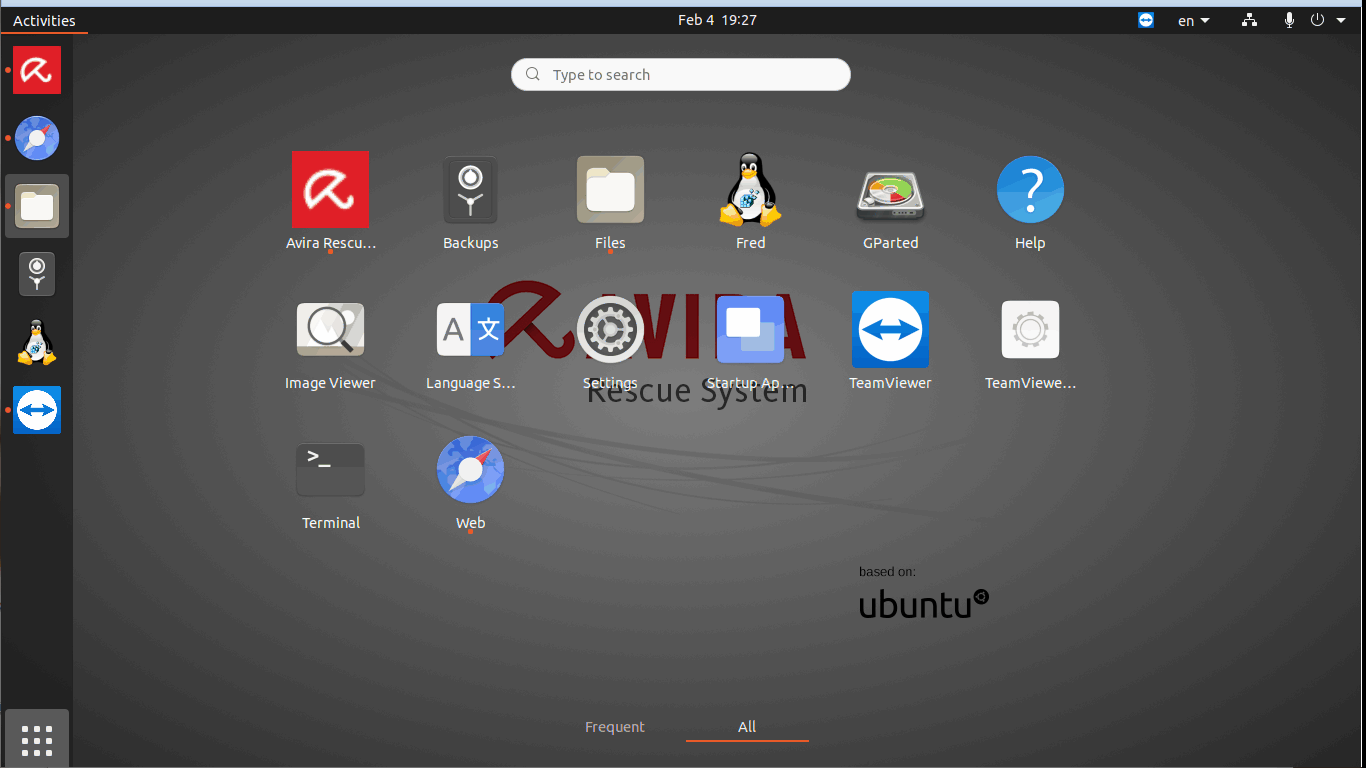Viewport: 1366px width, 768px height.
Task: Open the TeamViewer settings gear app
Action: pyautogui.click(x=1030, y=330)
